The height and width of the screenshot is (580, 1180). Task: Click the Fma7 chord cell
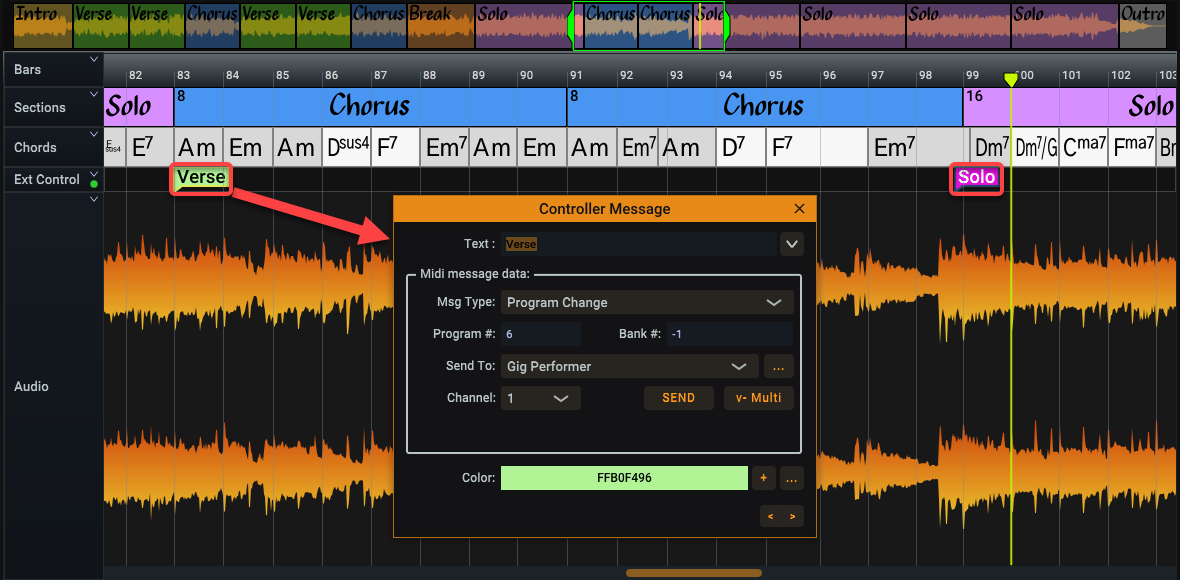click(1132, 147)
